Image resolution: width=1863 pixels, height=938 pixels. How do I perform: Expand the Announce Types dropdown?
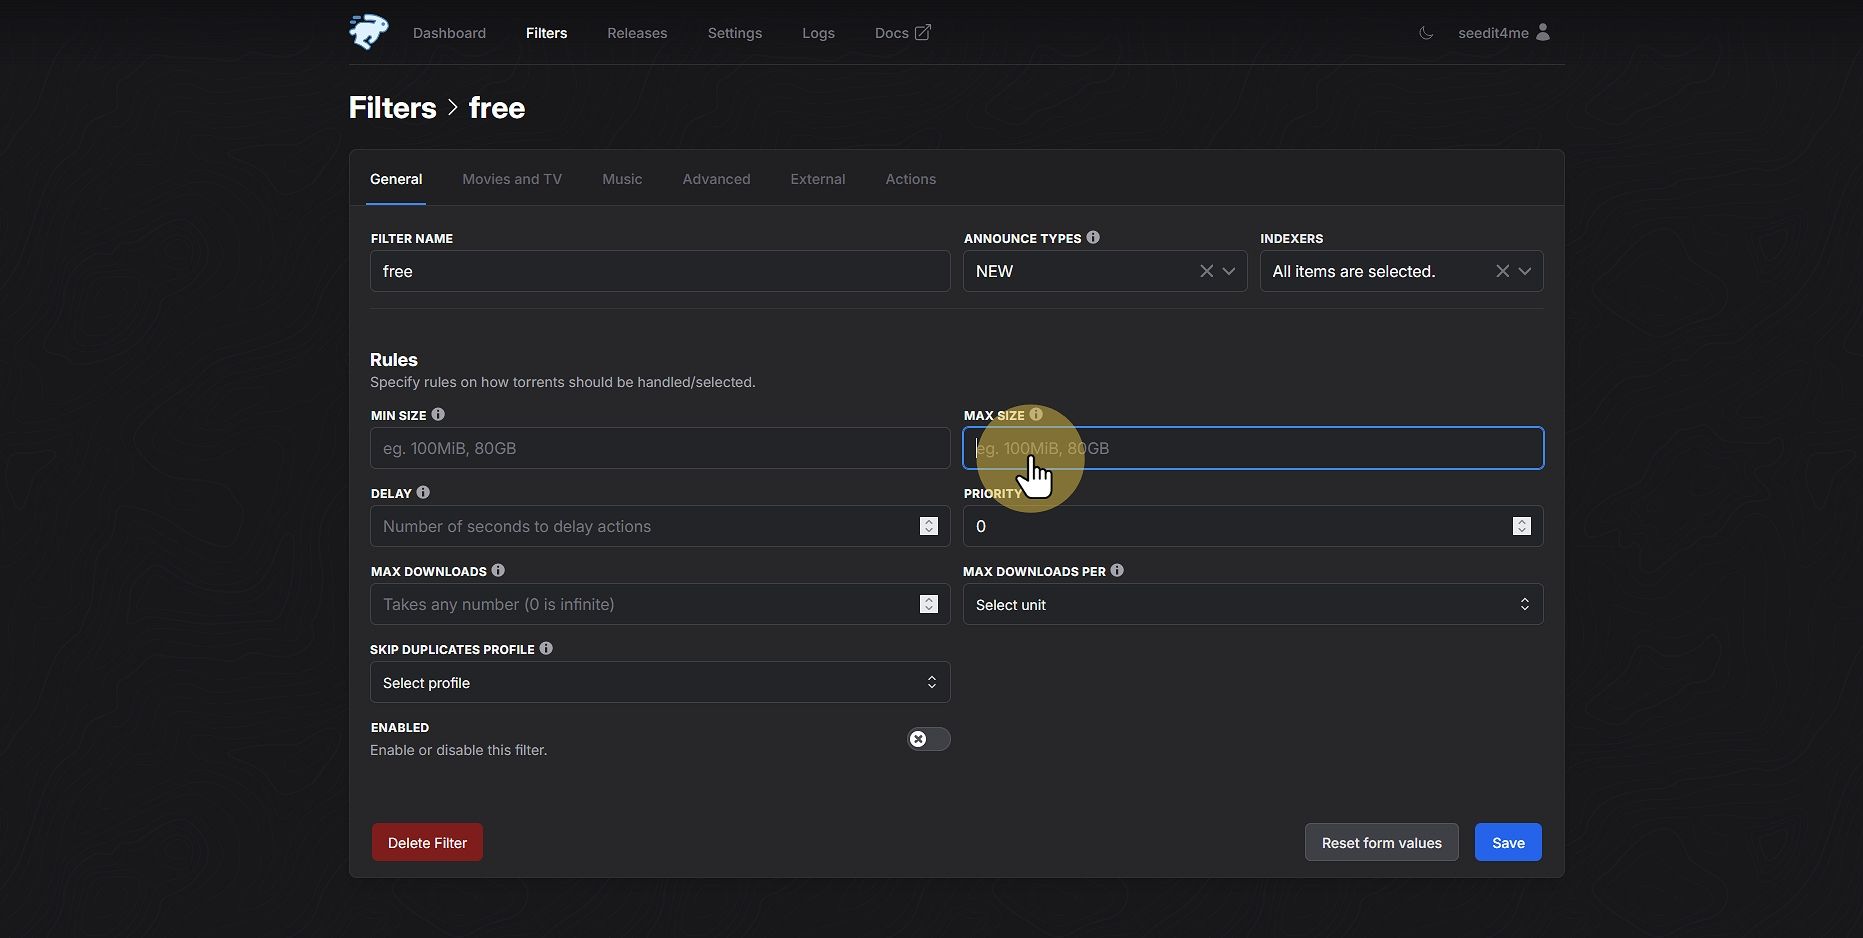tap(1229, 271)
